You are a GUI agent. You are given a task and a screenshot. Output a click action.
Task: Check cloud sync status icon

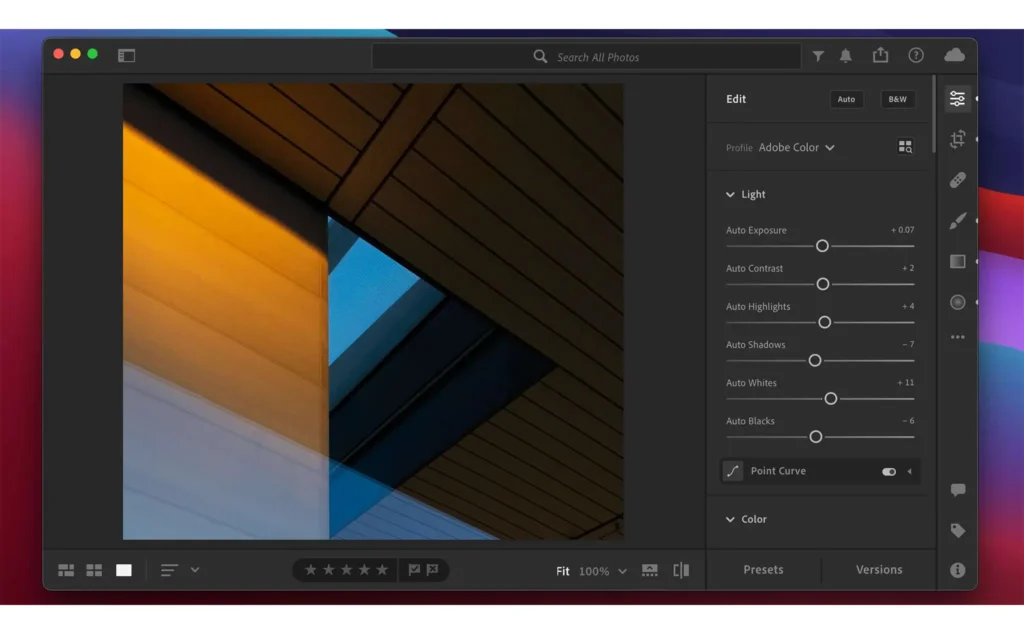point(954,55)
